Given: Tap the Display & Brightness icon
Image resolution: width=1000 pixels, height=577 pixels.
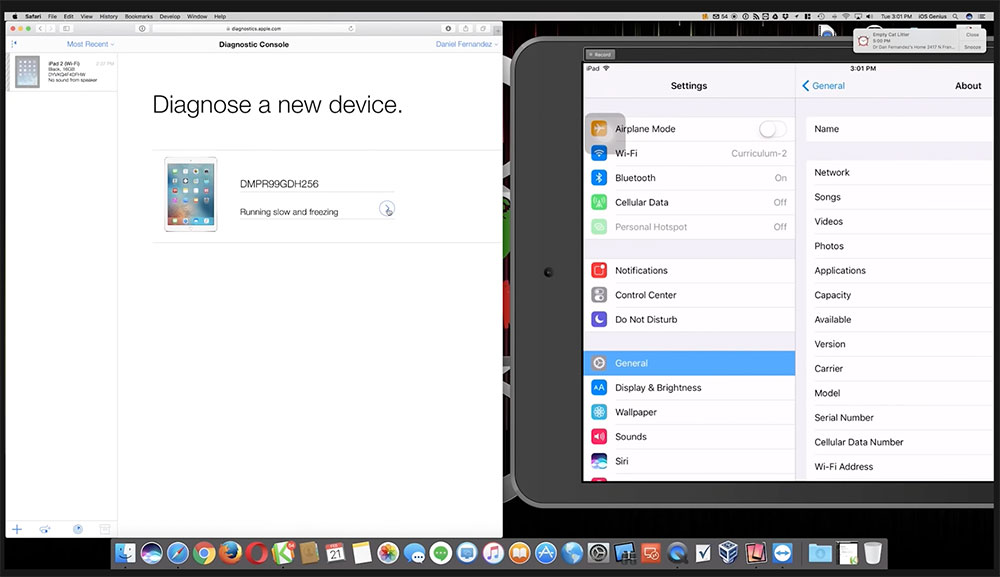Looking at the screenshot, I should 599,388.
